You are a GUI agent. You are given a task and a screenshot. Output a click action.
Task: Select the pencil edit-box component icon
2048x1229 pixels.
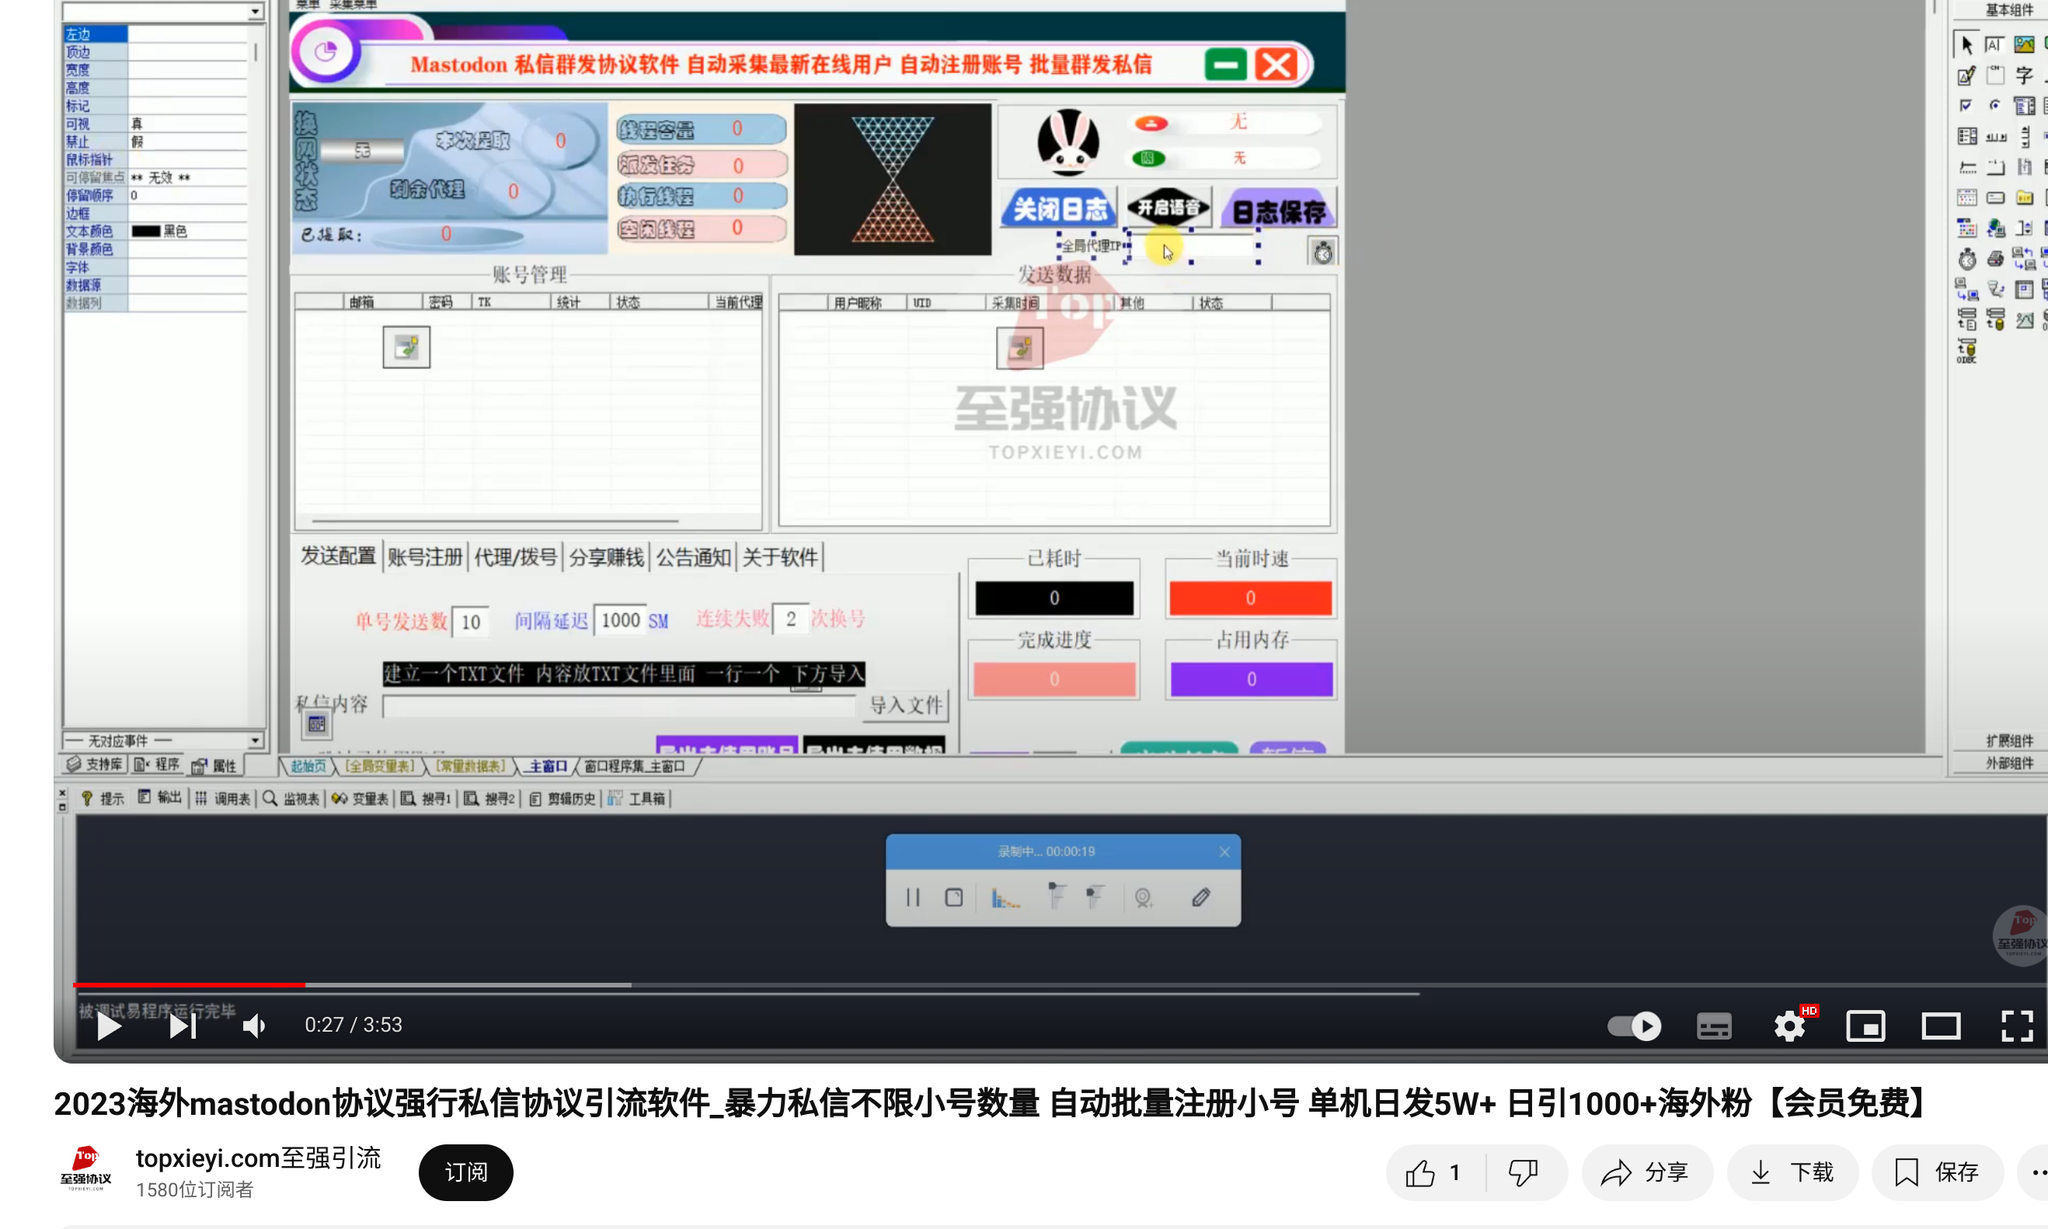[1966, 75]
